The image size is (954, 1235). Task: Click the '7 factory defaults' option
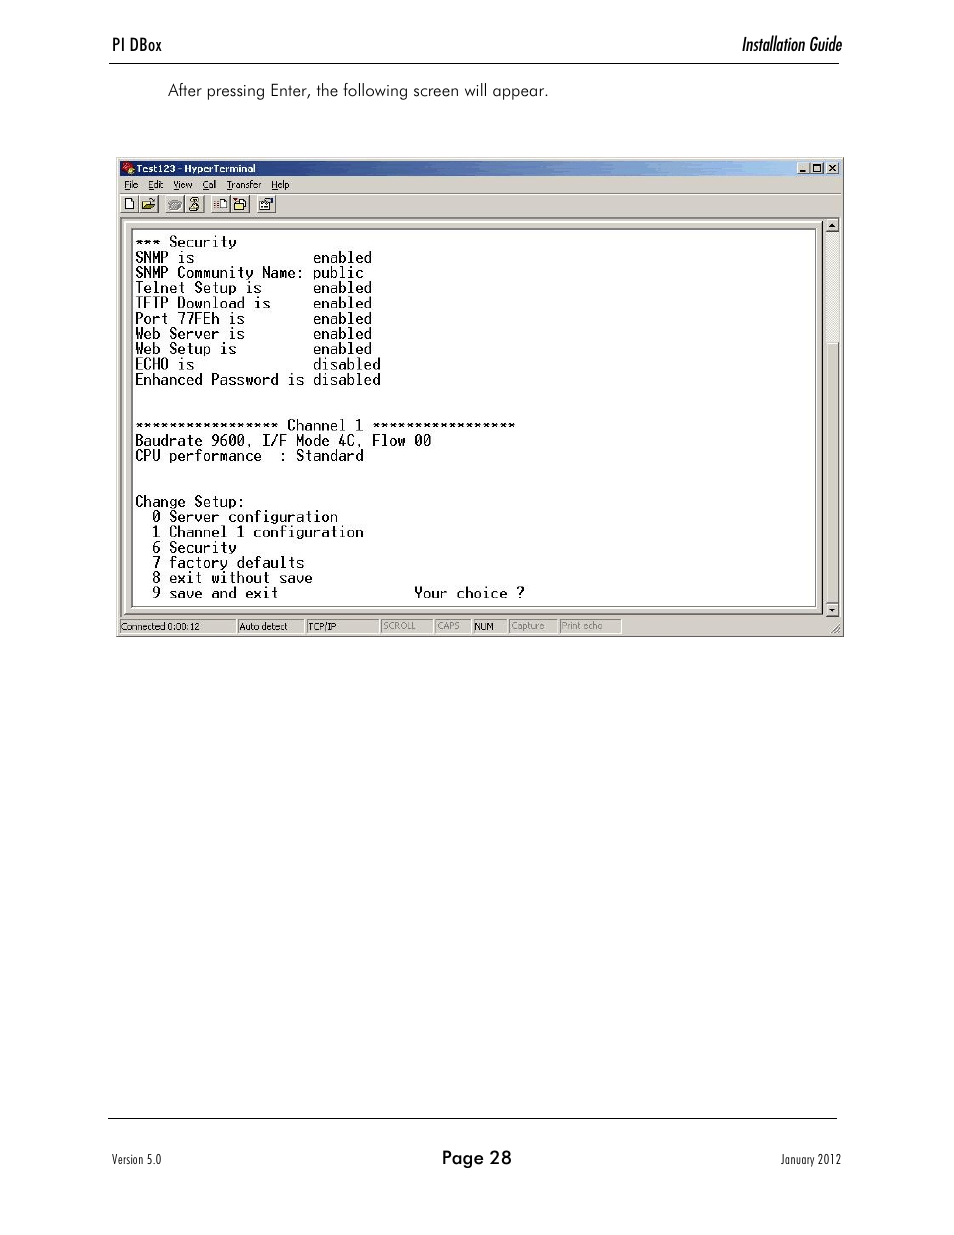click(x=228, y=563)
